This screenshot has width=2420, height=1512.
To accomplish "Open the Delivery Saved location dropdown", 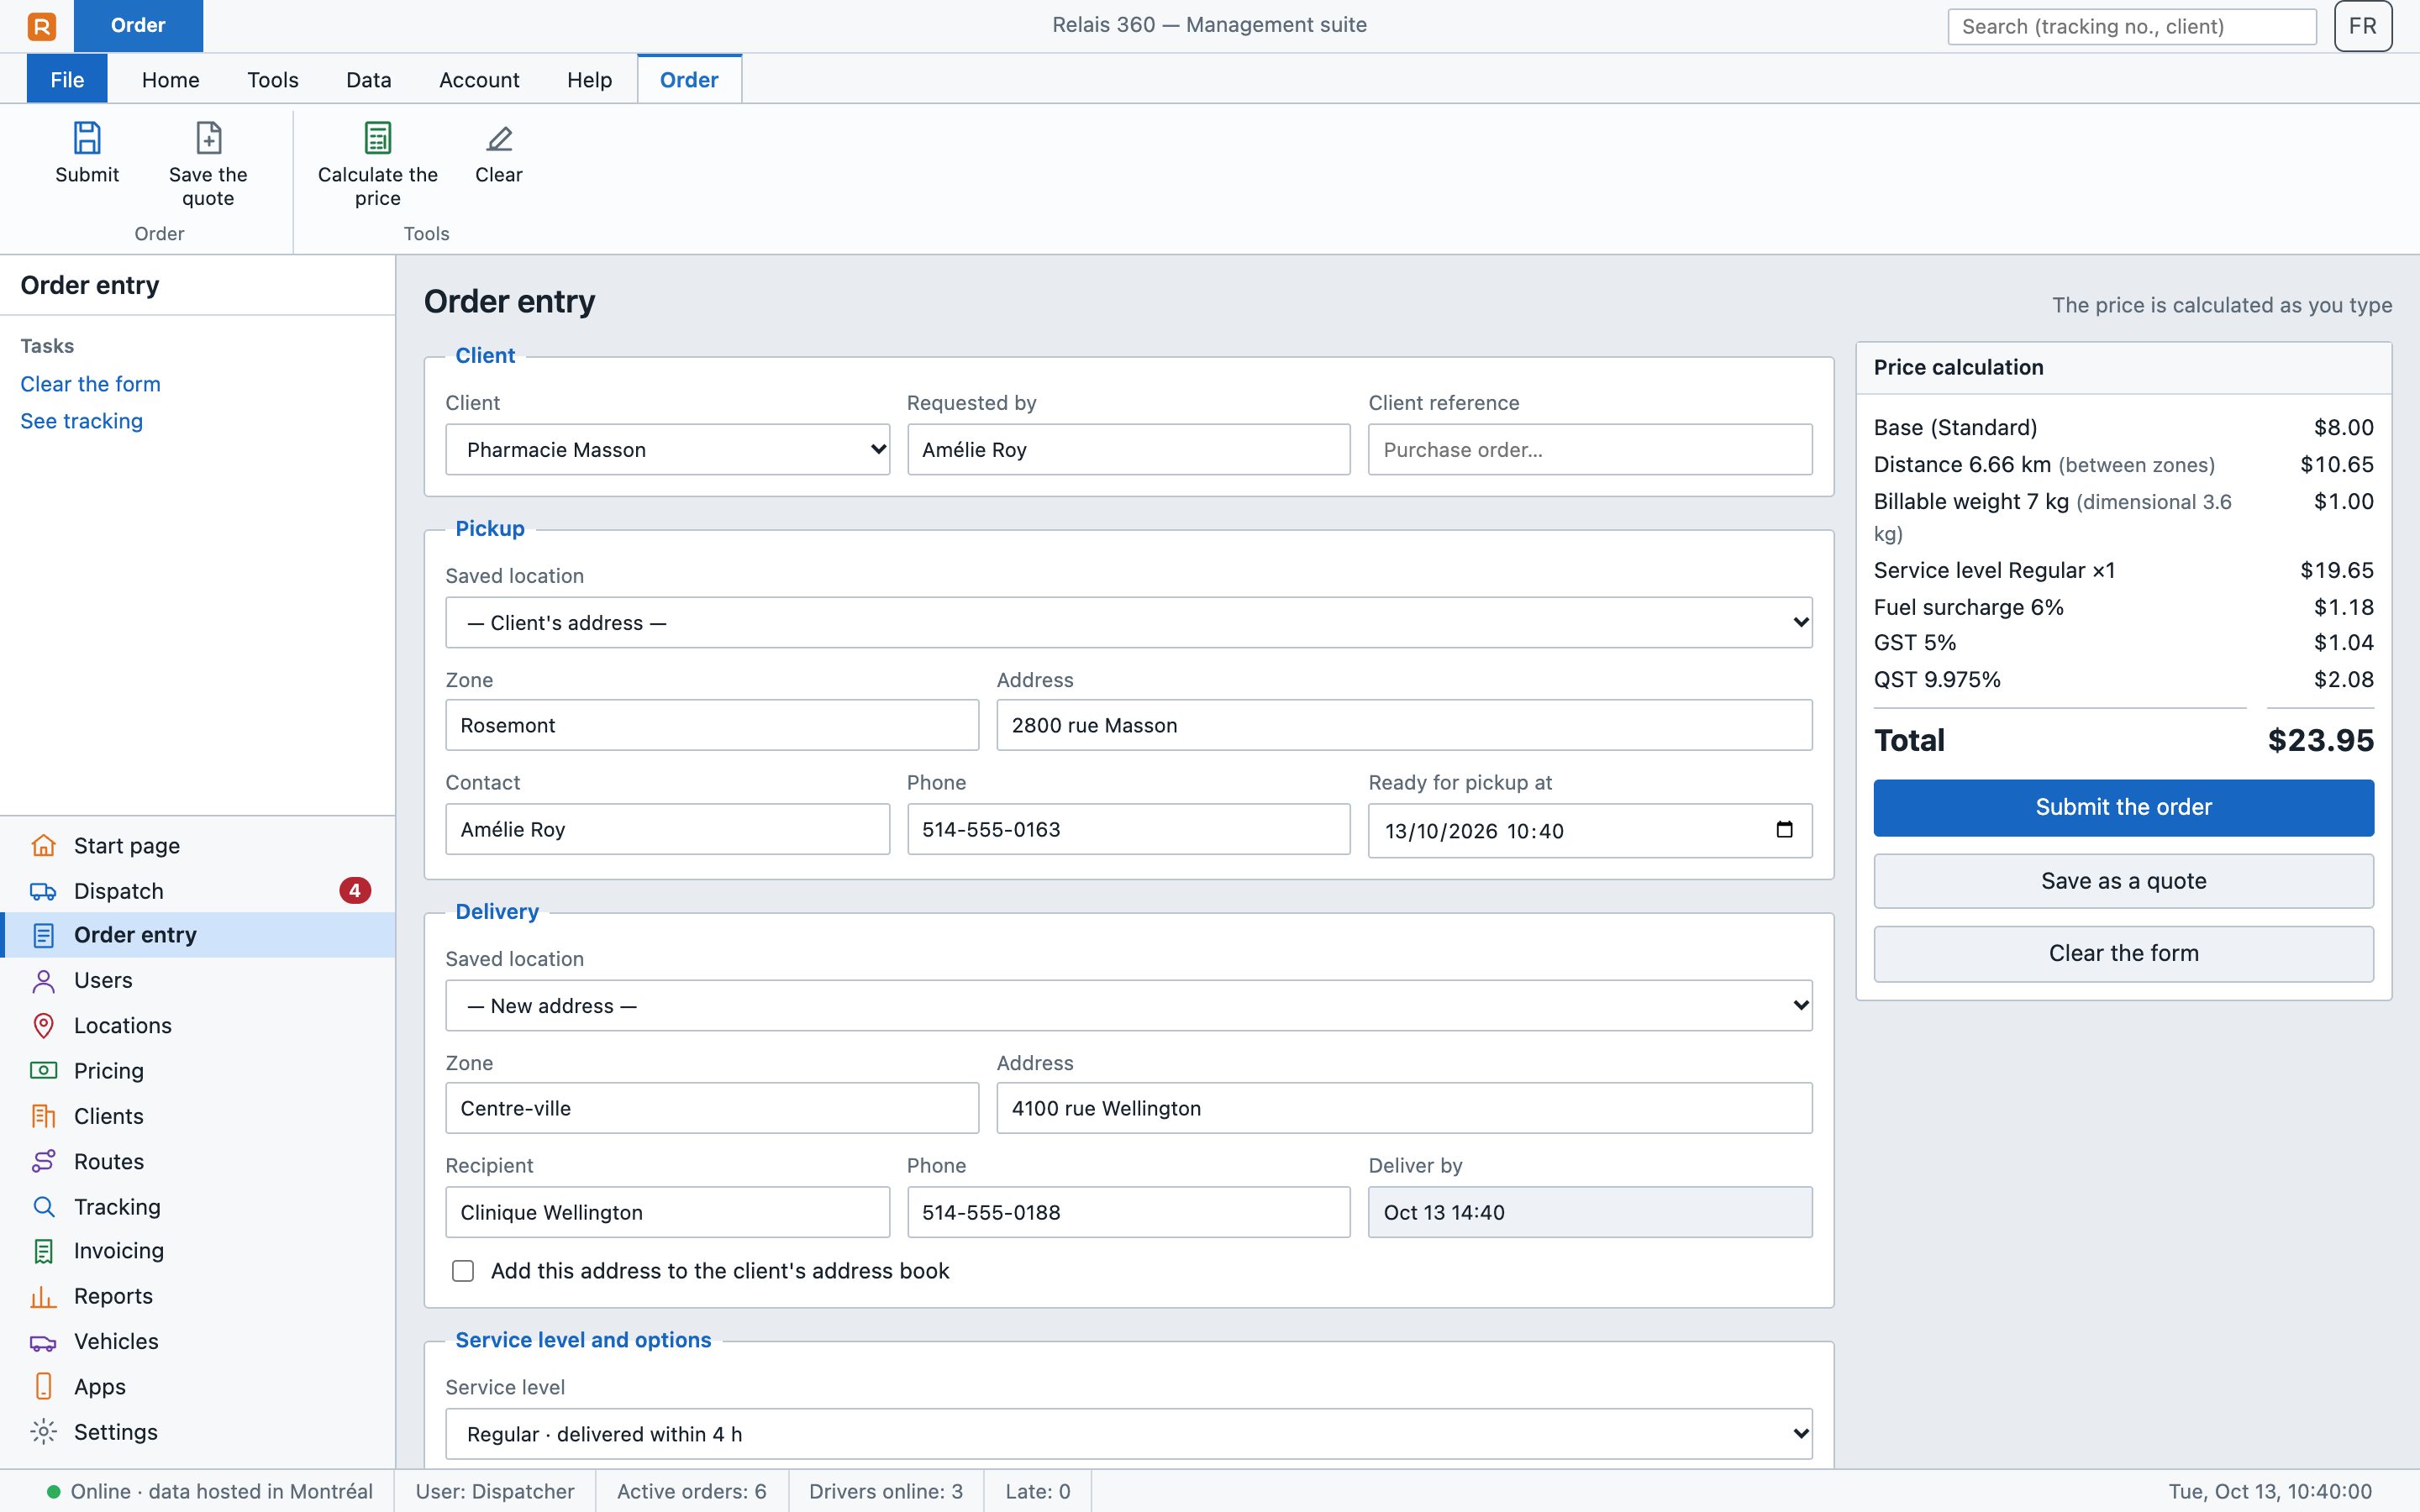I will pos(1128,1005).
